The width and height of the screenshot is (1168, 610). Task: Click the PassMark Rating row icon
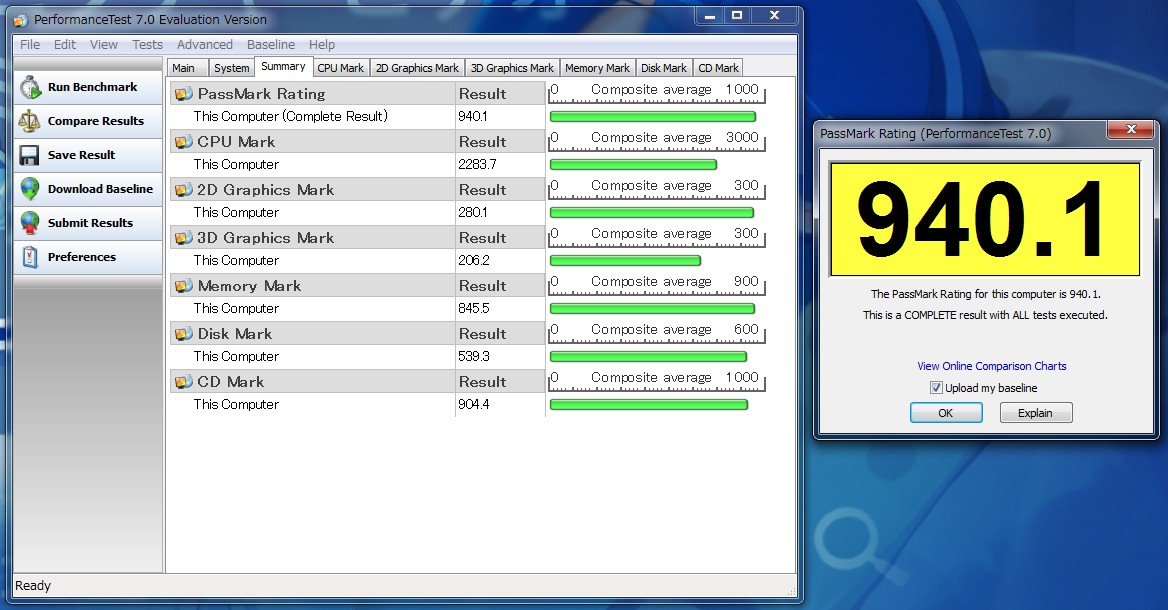[x=183, y=94]
